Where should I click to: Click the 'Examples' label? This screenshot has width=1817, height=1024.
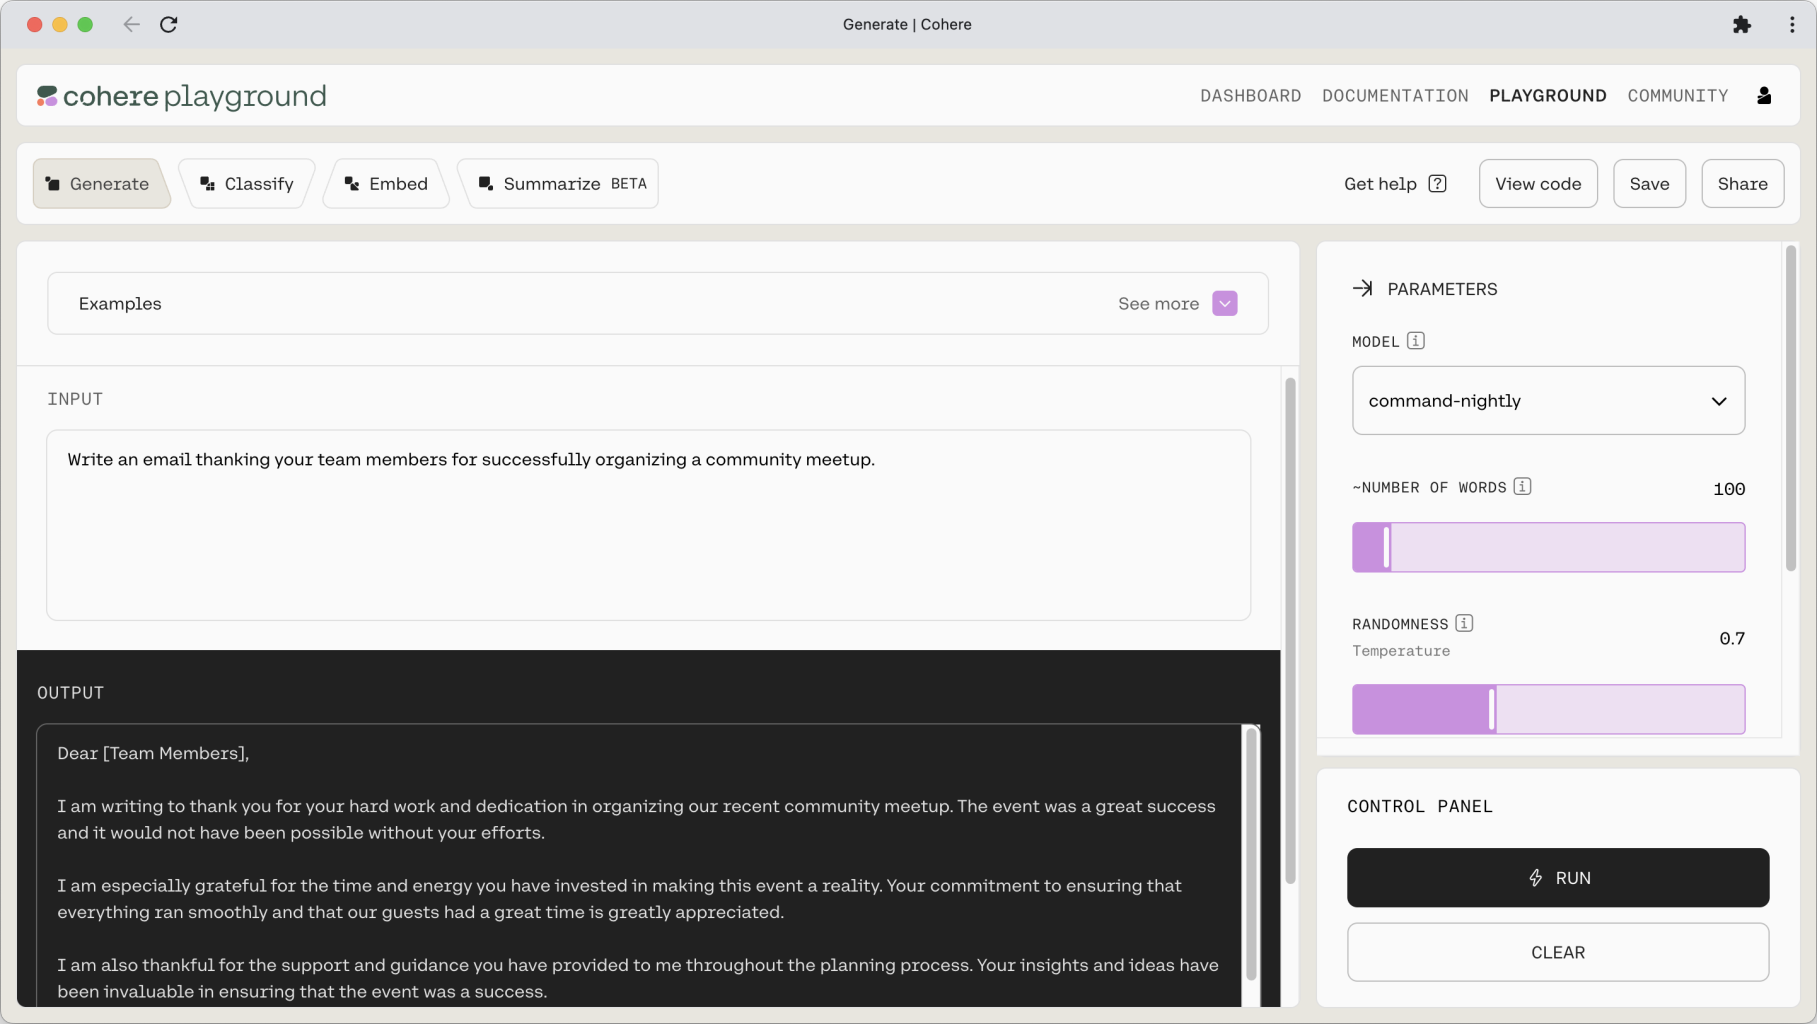(120, 303)
